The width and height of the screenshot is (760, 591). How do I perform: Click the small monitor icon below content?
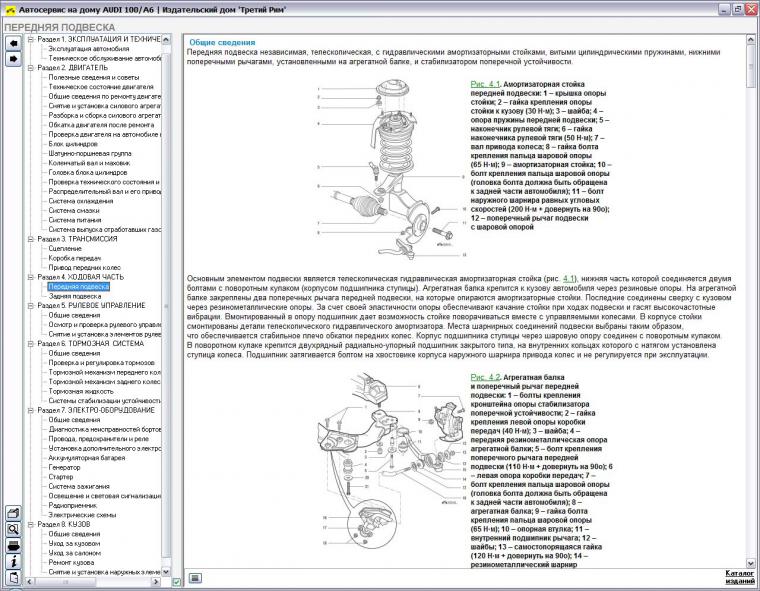pos(195,578)
